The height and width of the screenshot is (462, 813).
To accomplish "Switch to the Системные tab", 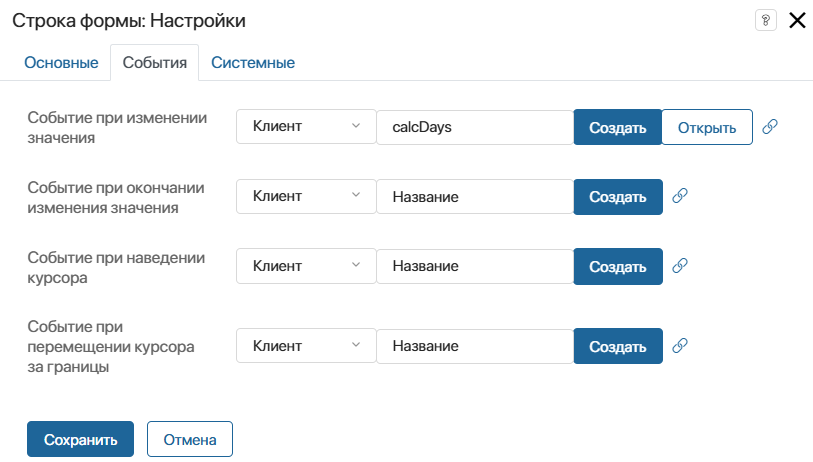I will (252, 62).
